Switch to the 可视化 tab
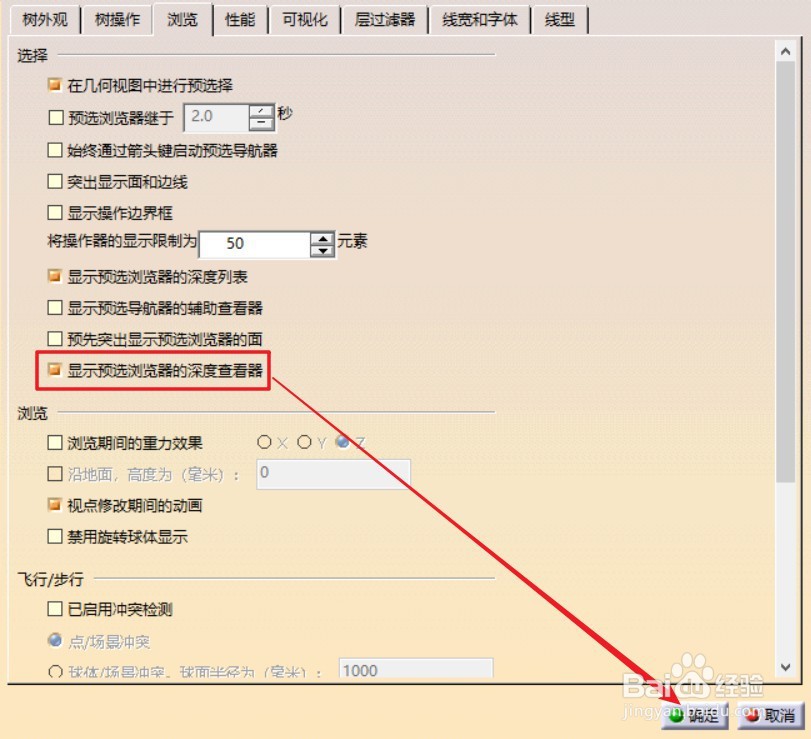The height and width of the screenshot is (739, 811). click(305, 20)
